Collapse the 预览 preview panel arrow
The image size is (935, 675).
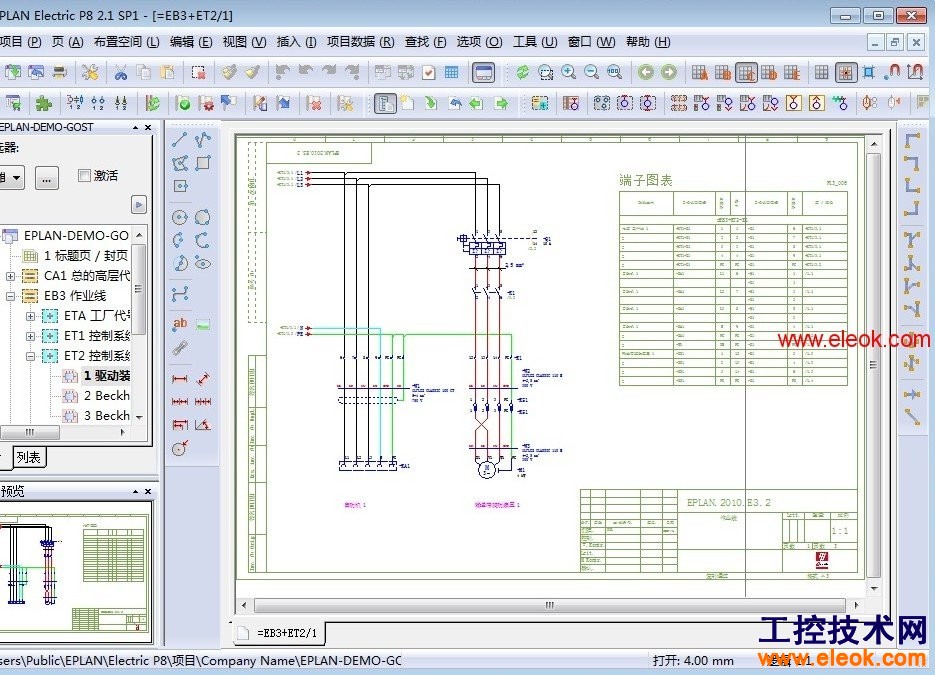coord(135,491)
